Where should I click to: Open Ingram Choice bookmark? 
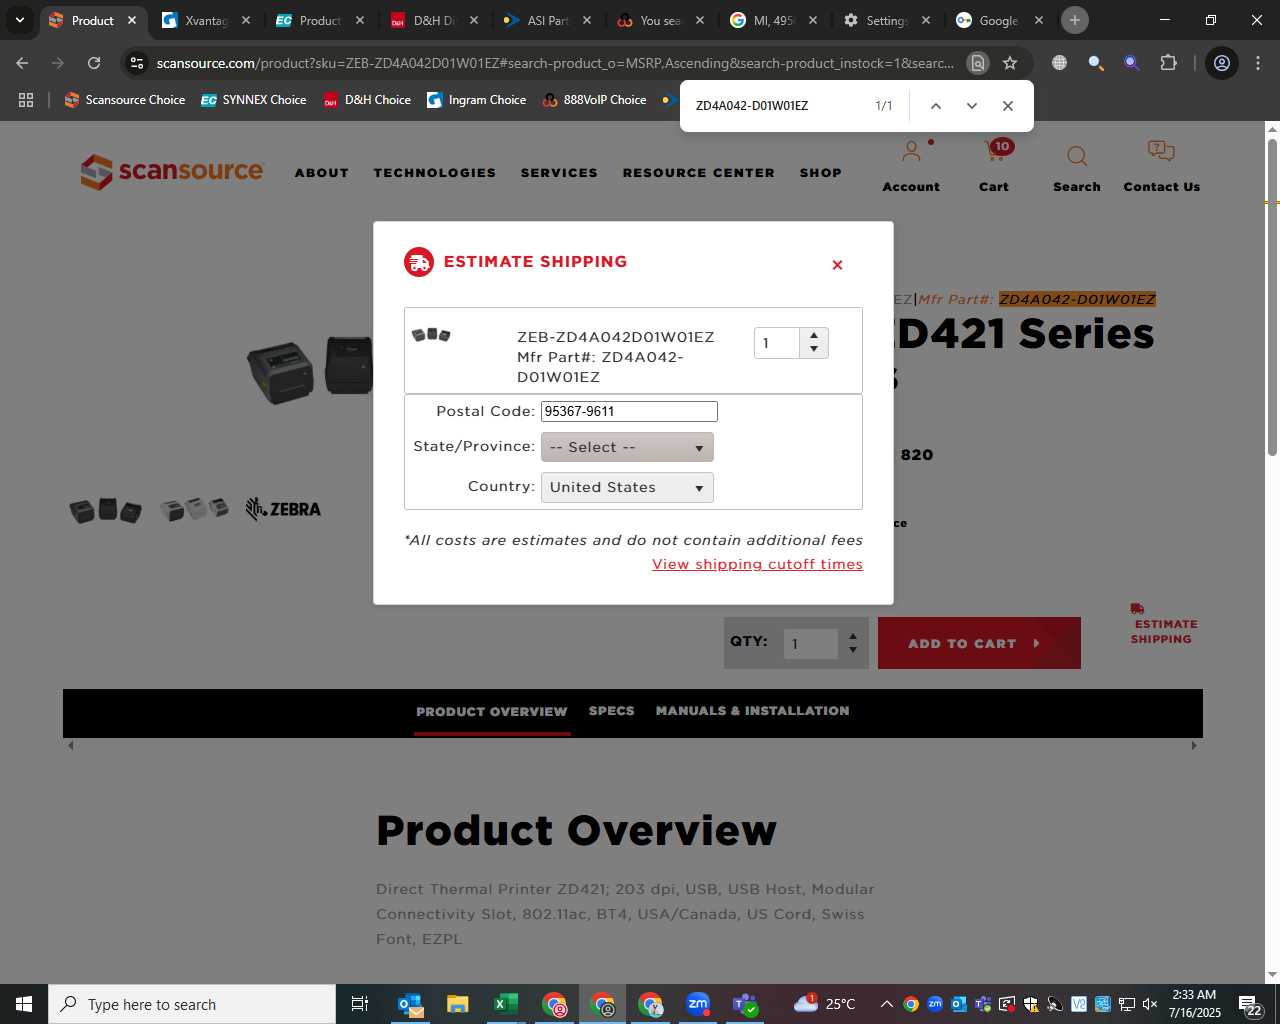click(x=477, y=100)
